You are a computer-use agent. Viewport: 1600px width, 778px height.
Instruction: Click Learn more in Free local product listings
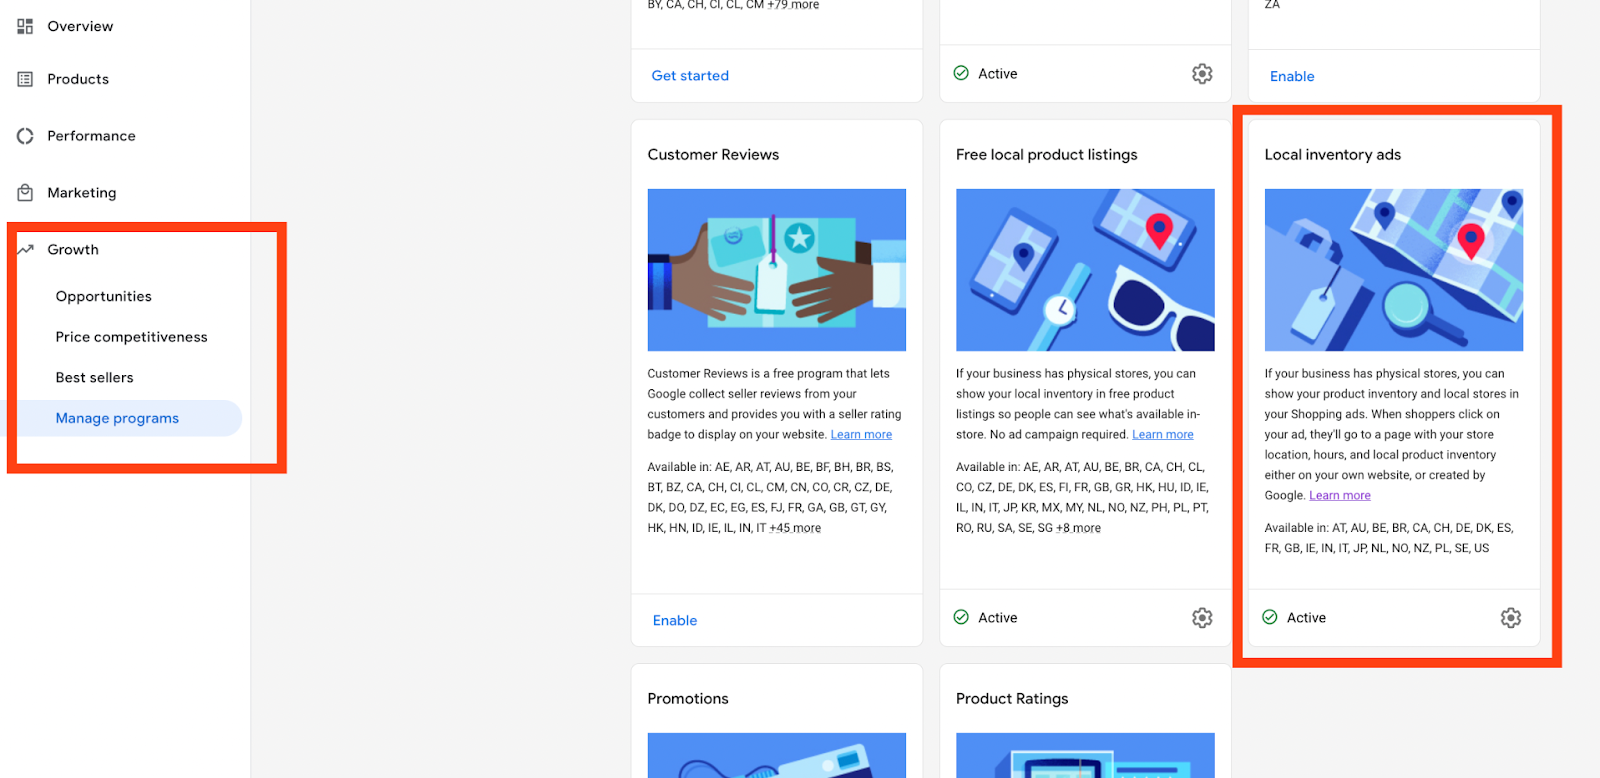point(1163,435)
